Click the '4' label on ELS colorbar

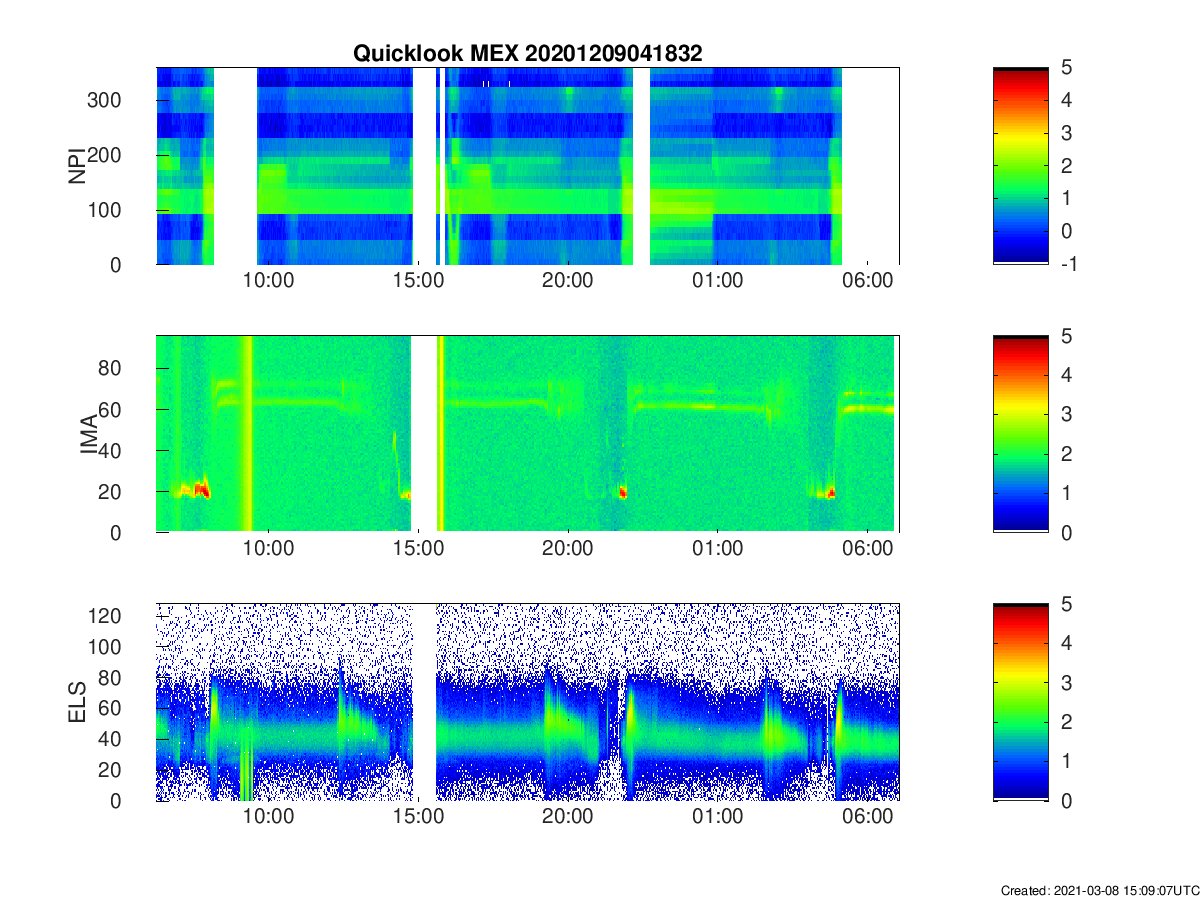1066,643
